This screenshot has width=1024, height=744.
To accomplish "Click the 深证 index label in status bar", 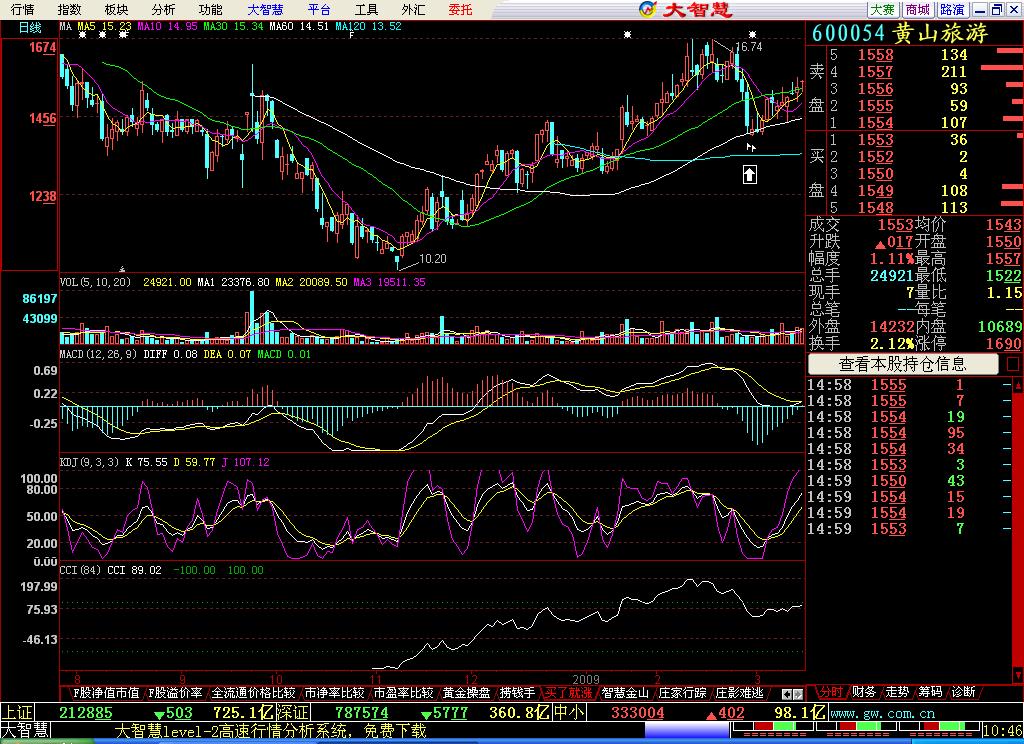I will tap(291, 713).
